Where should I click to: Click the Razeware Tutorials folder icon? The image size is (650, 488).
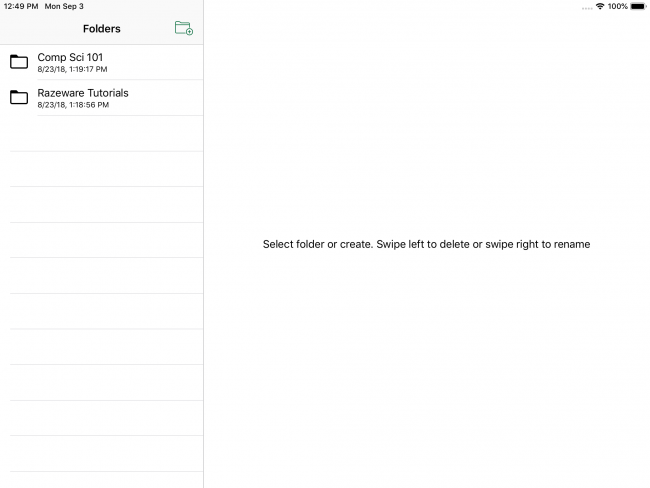point(19,97)
